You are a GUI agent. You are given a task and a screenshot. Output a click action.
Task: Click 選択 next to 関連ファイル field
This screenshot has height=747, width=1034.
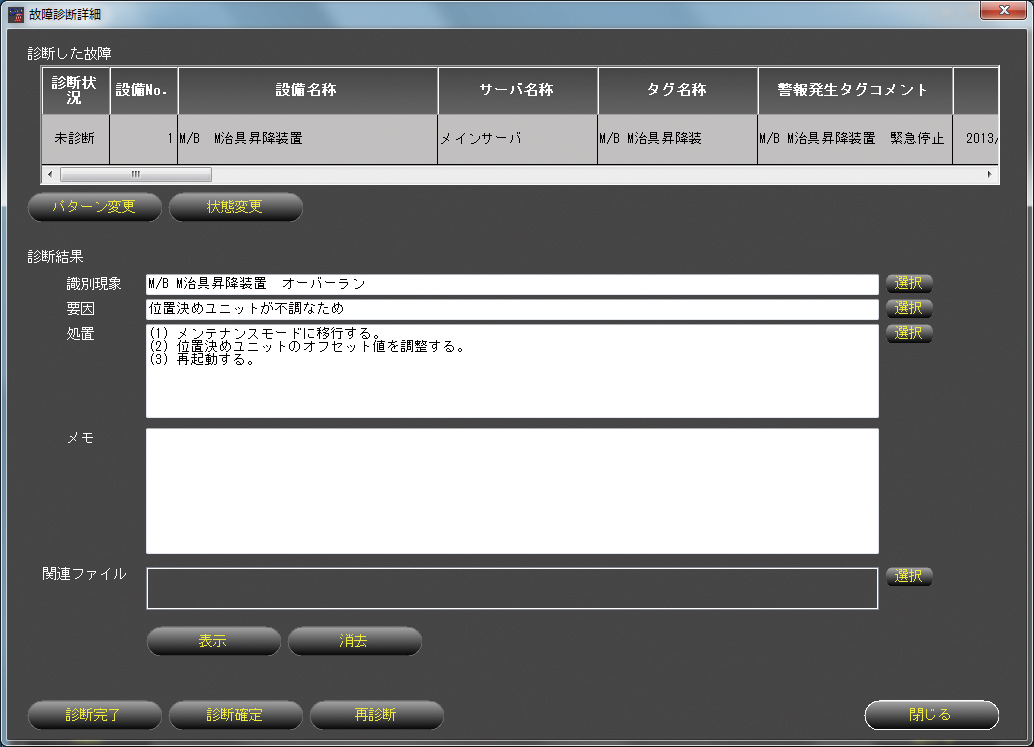909,576
